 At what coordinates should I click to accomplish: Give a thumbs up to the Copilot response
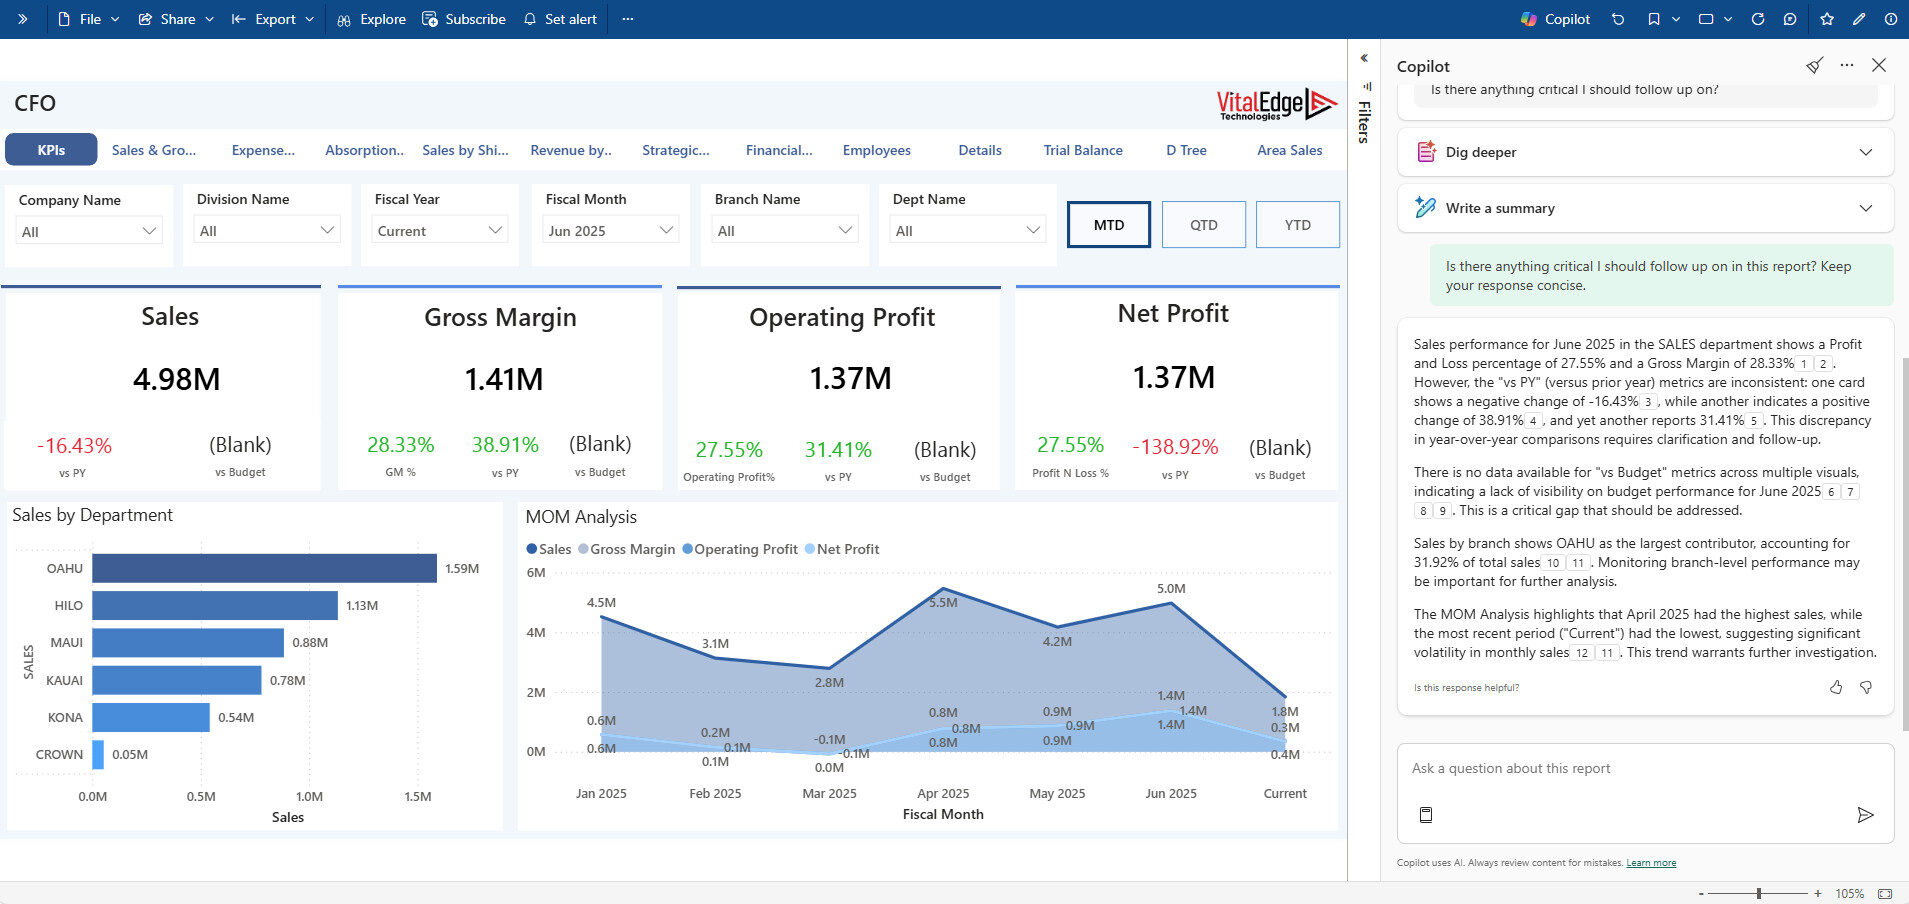(x=1835, y=687)
